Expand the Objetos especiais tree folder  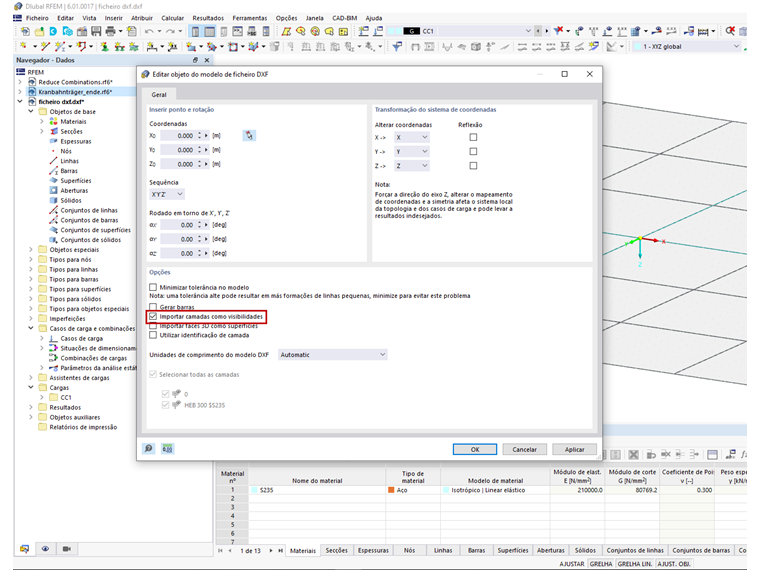(x=31, y=250)
